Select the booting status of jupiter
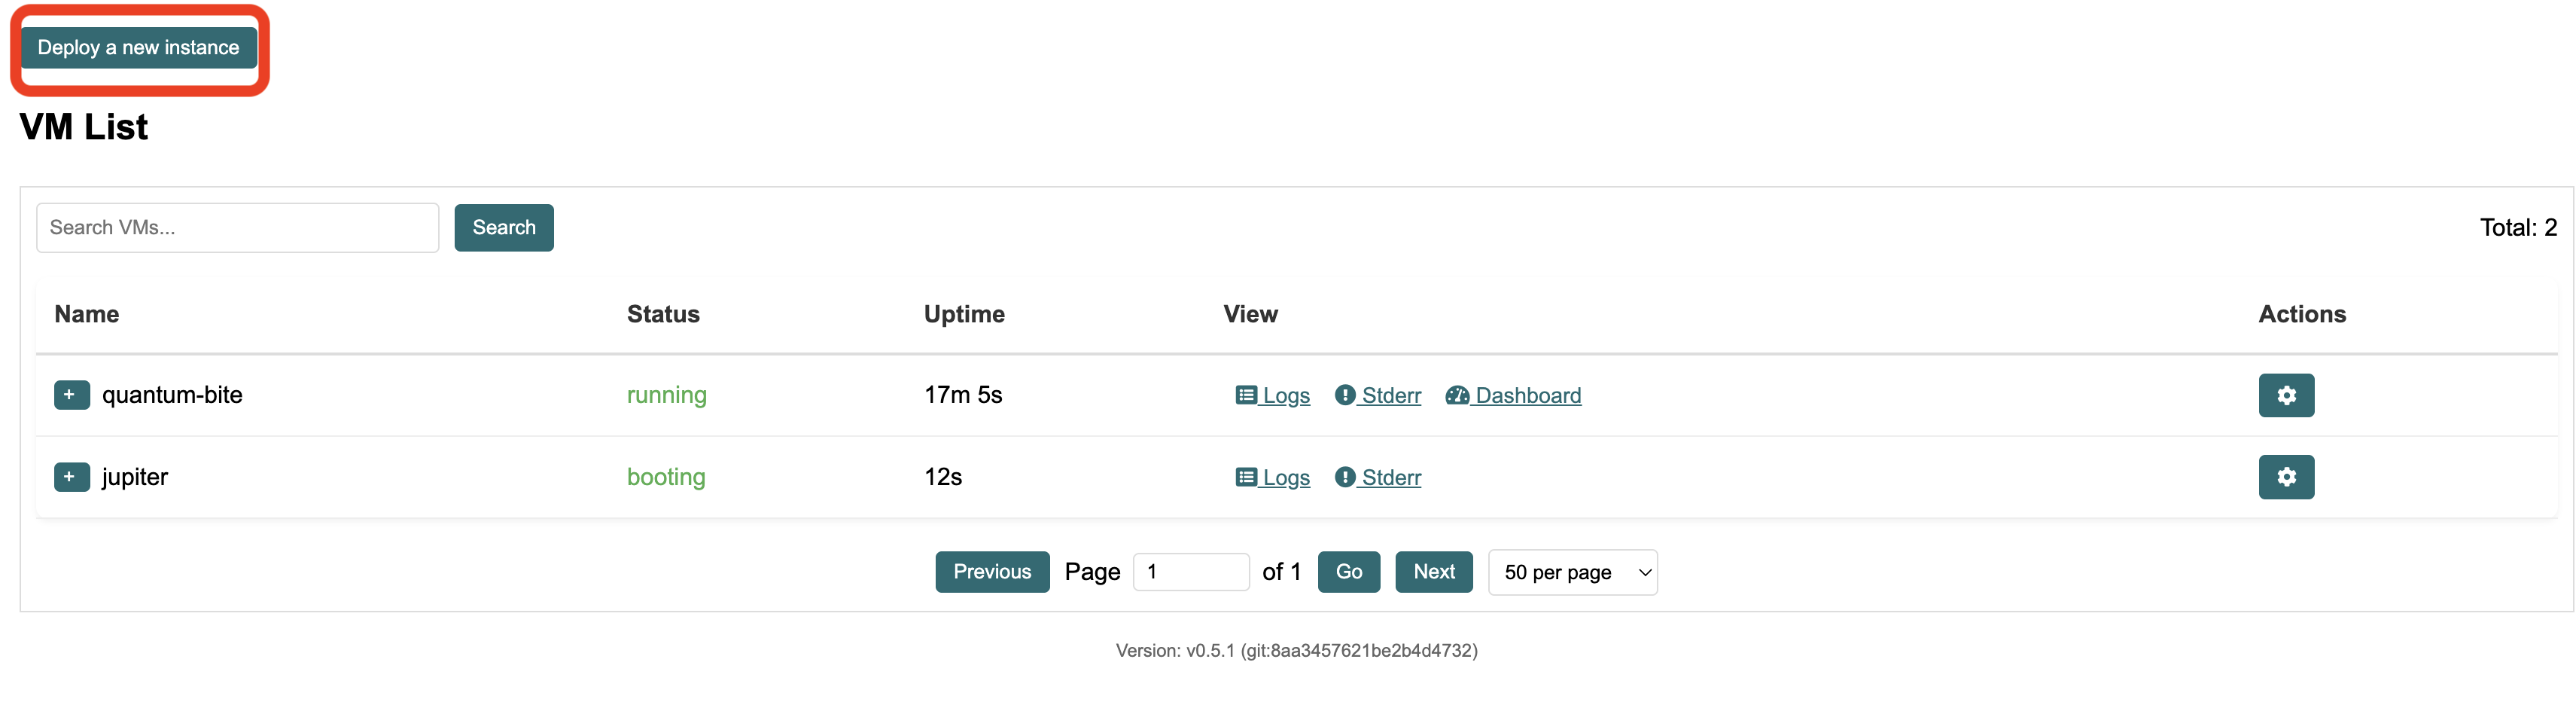Image resolution: width=2576 pixels, height=708 pixels. pos(666,477)
